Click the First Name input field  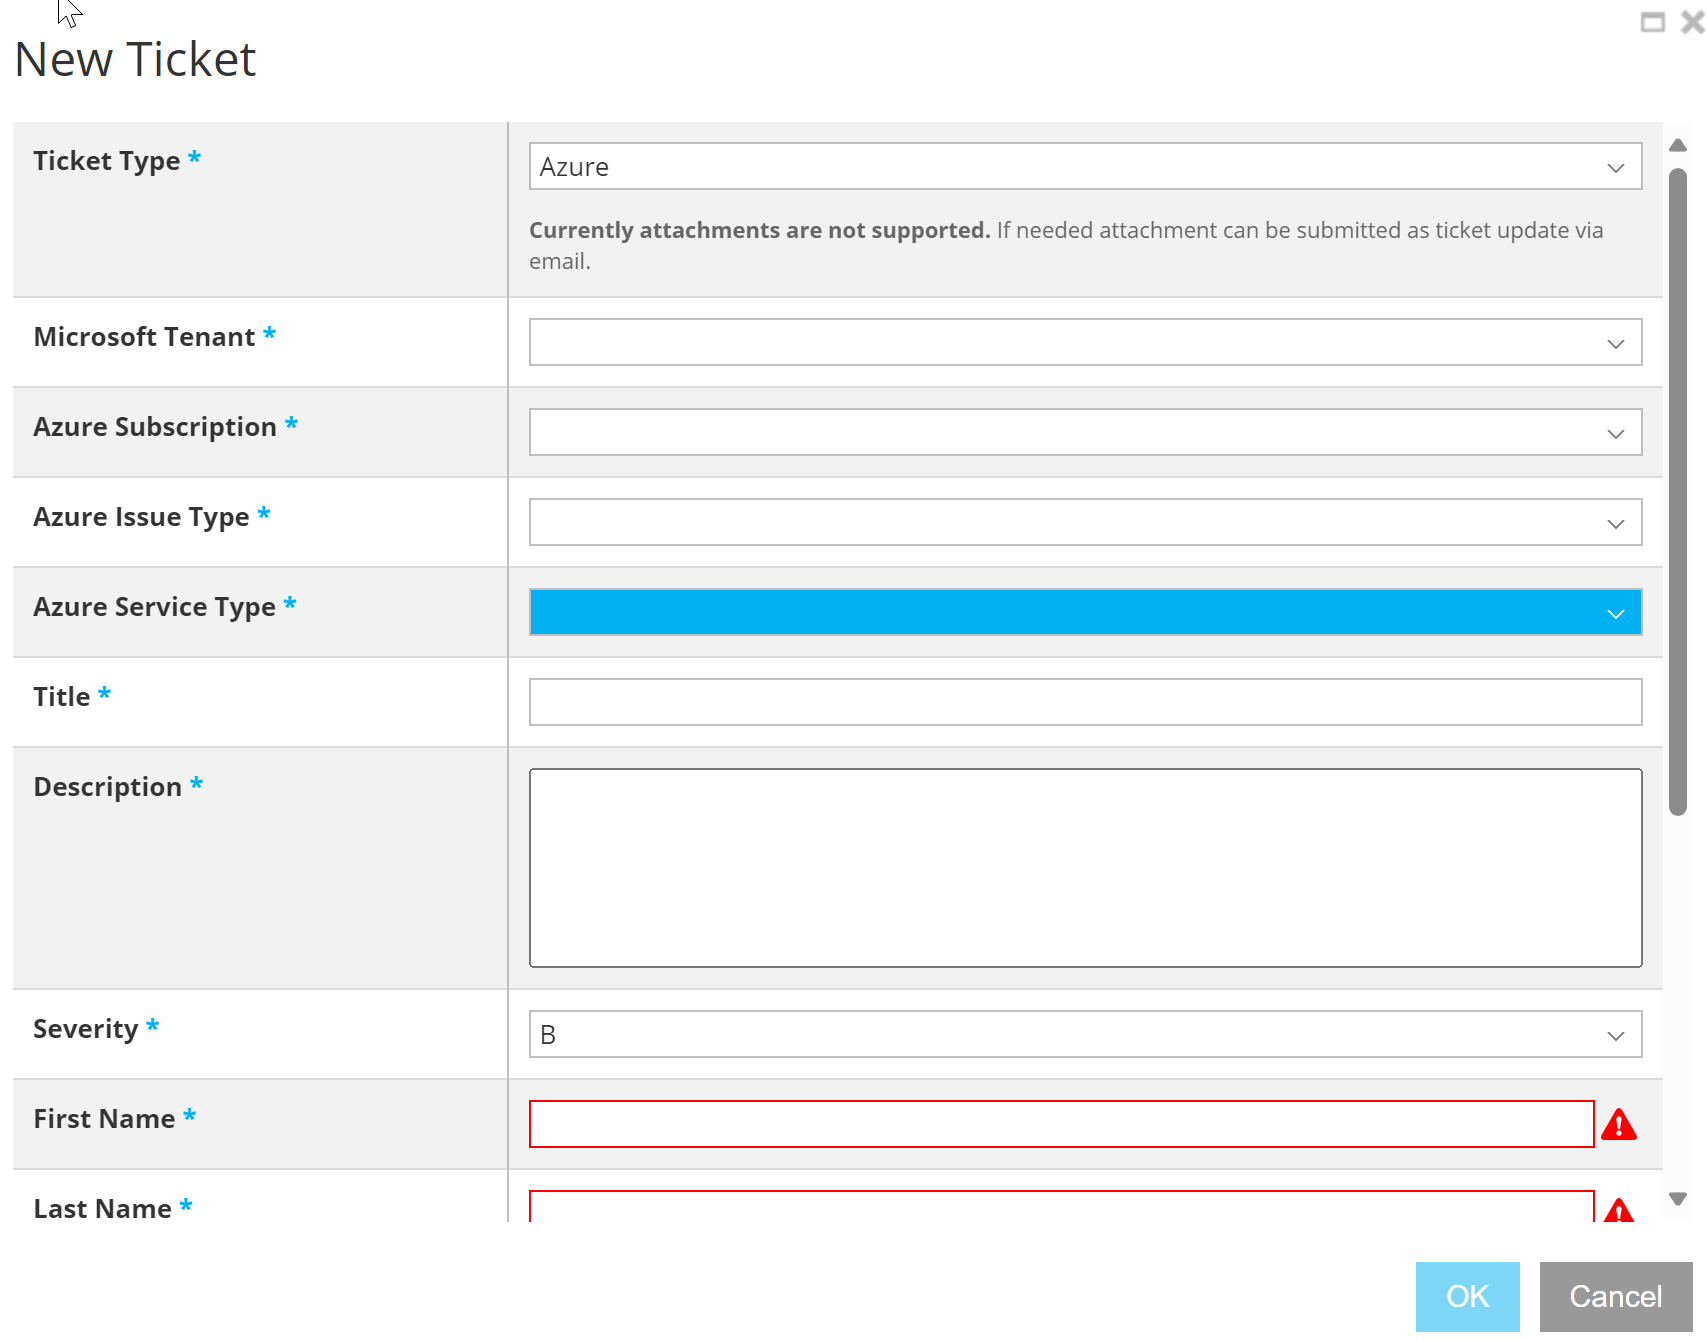coord(1061,1124)
